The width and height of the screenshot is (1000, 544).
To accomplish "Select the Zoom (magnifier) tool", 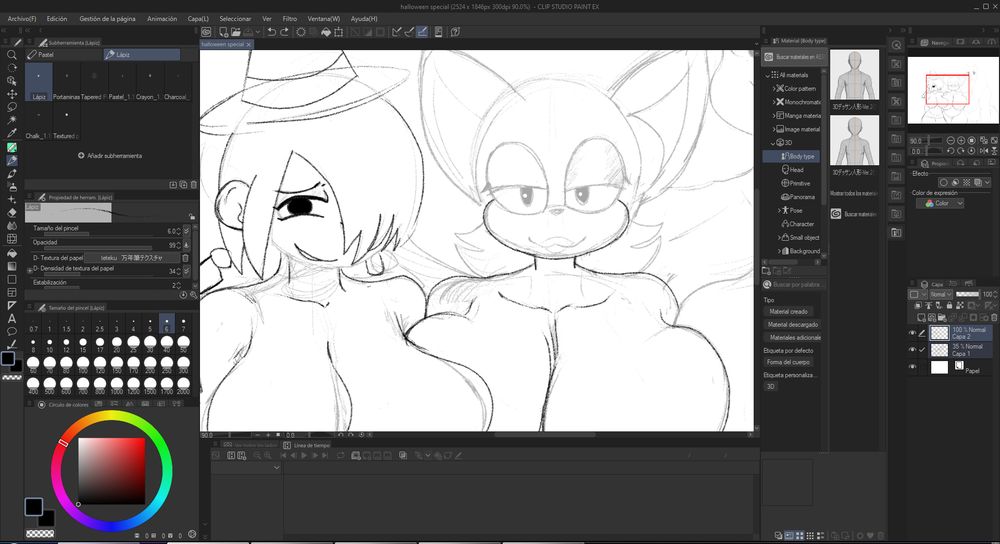I will tap(11, 55).
